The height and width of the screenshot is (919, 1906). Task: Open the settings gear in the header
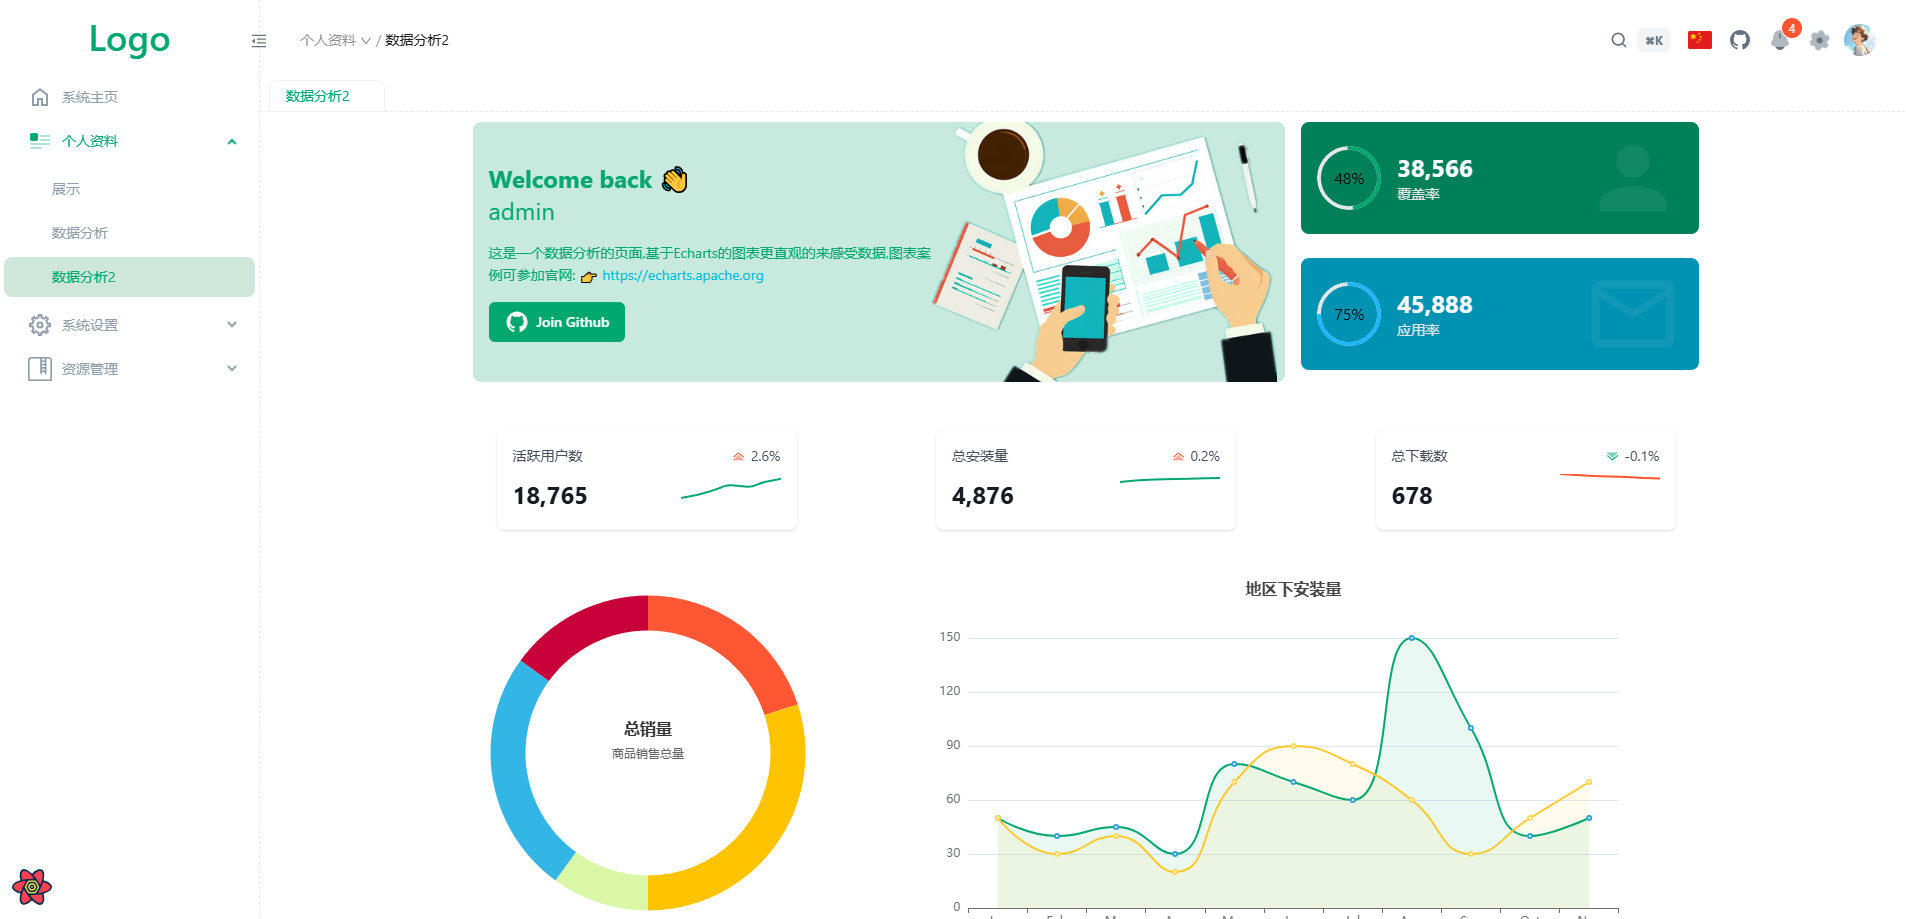[x=1820, y=40]
